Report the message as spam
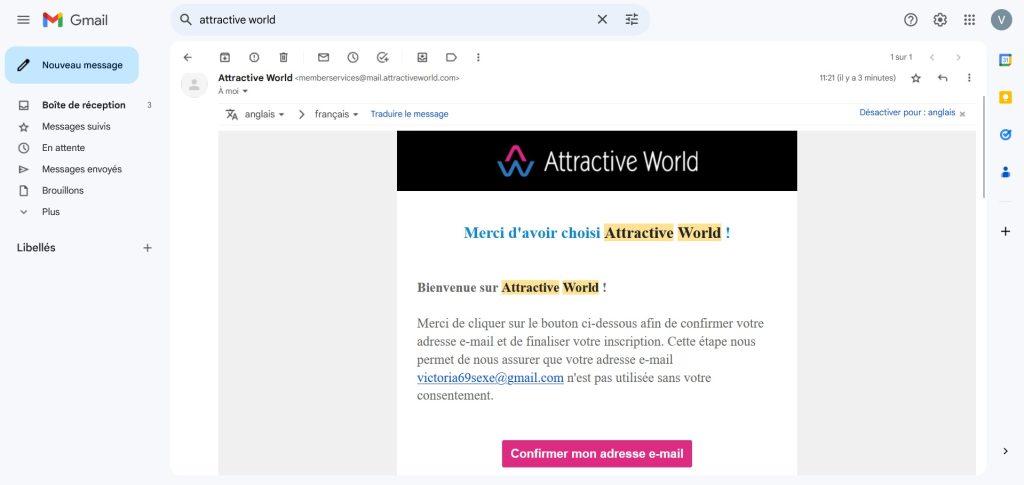 254,57
